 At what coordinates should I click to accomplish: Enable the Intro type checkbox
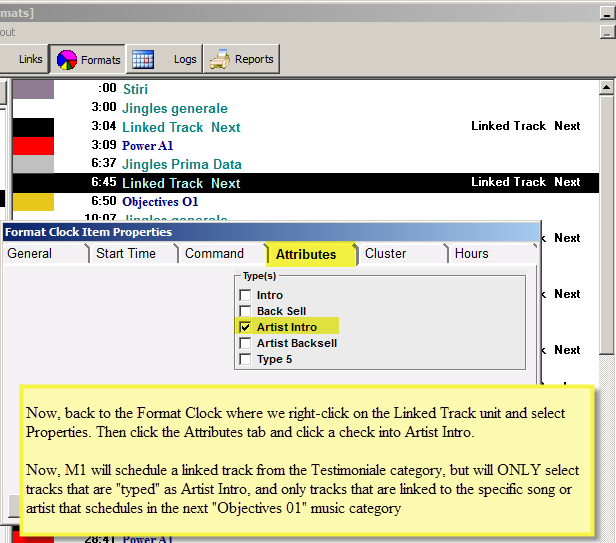click(x=245, y=295)
